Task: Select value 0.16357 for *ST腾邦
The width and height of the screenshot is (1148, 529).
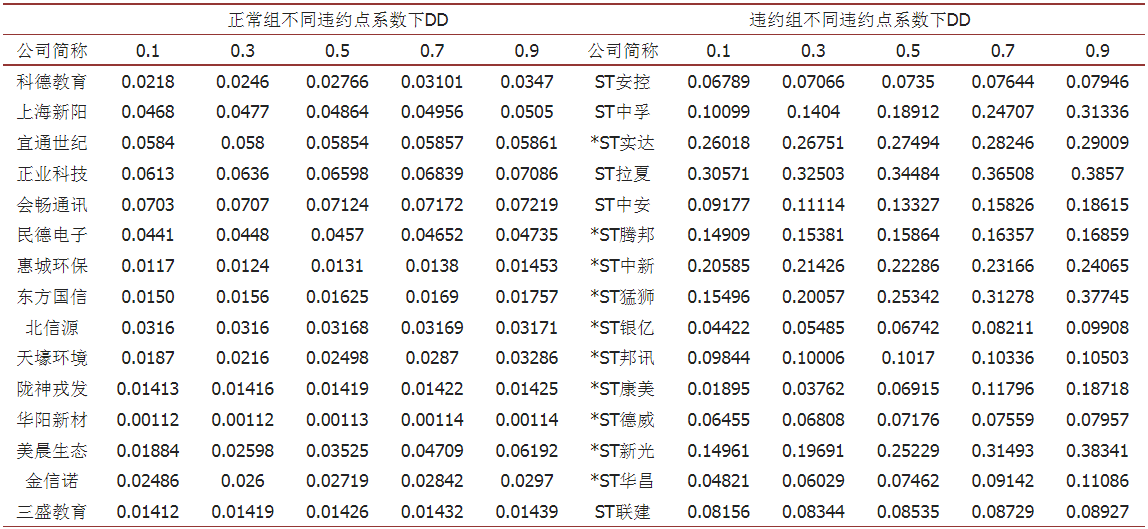Action: [x=1003, y=236]
